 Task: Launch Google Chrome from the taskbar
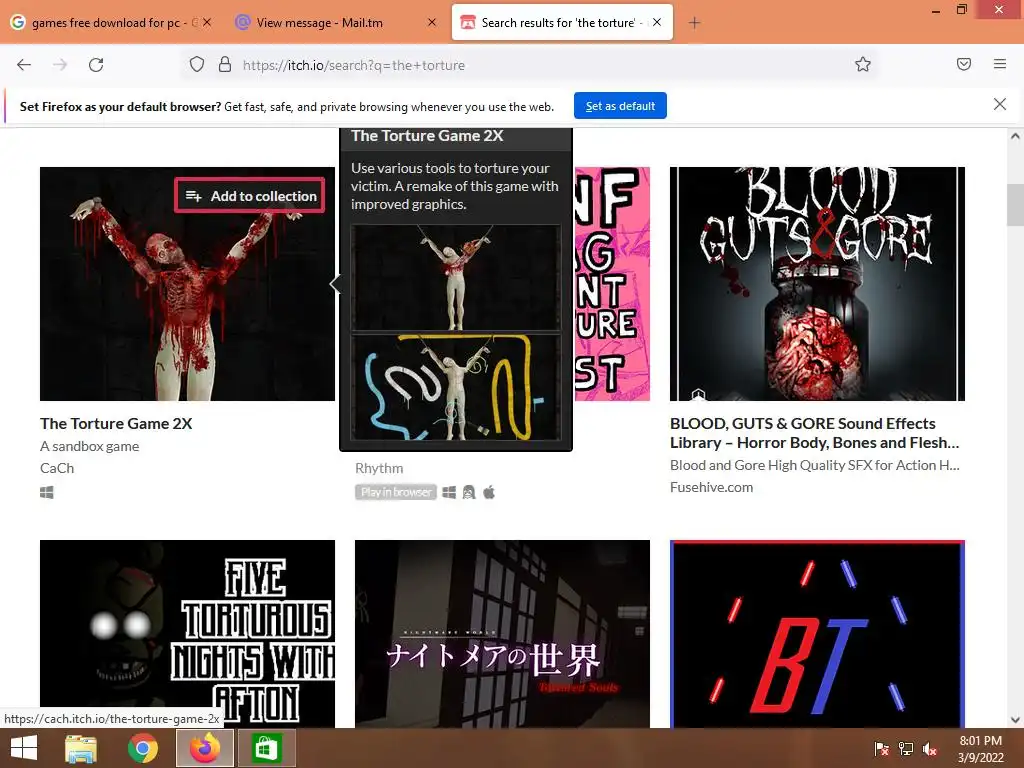coord(142,748)
